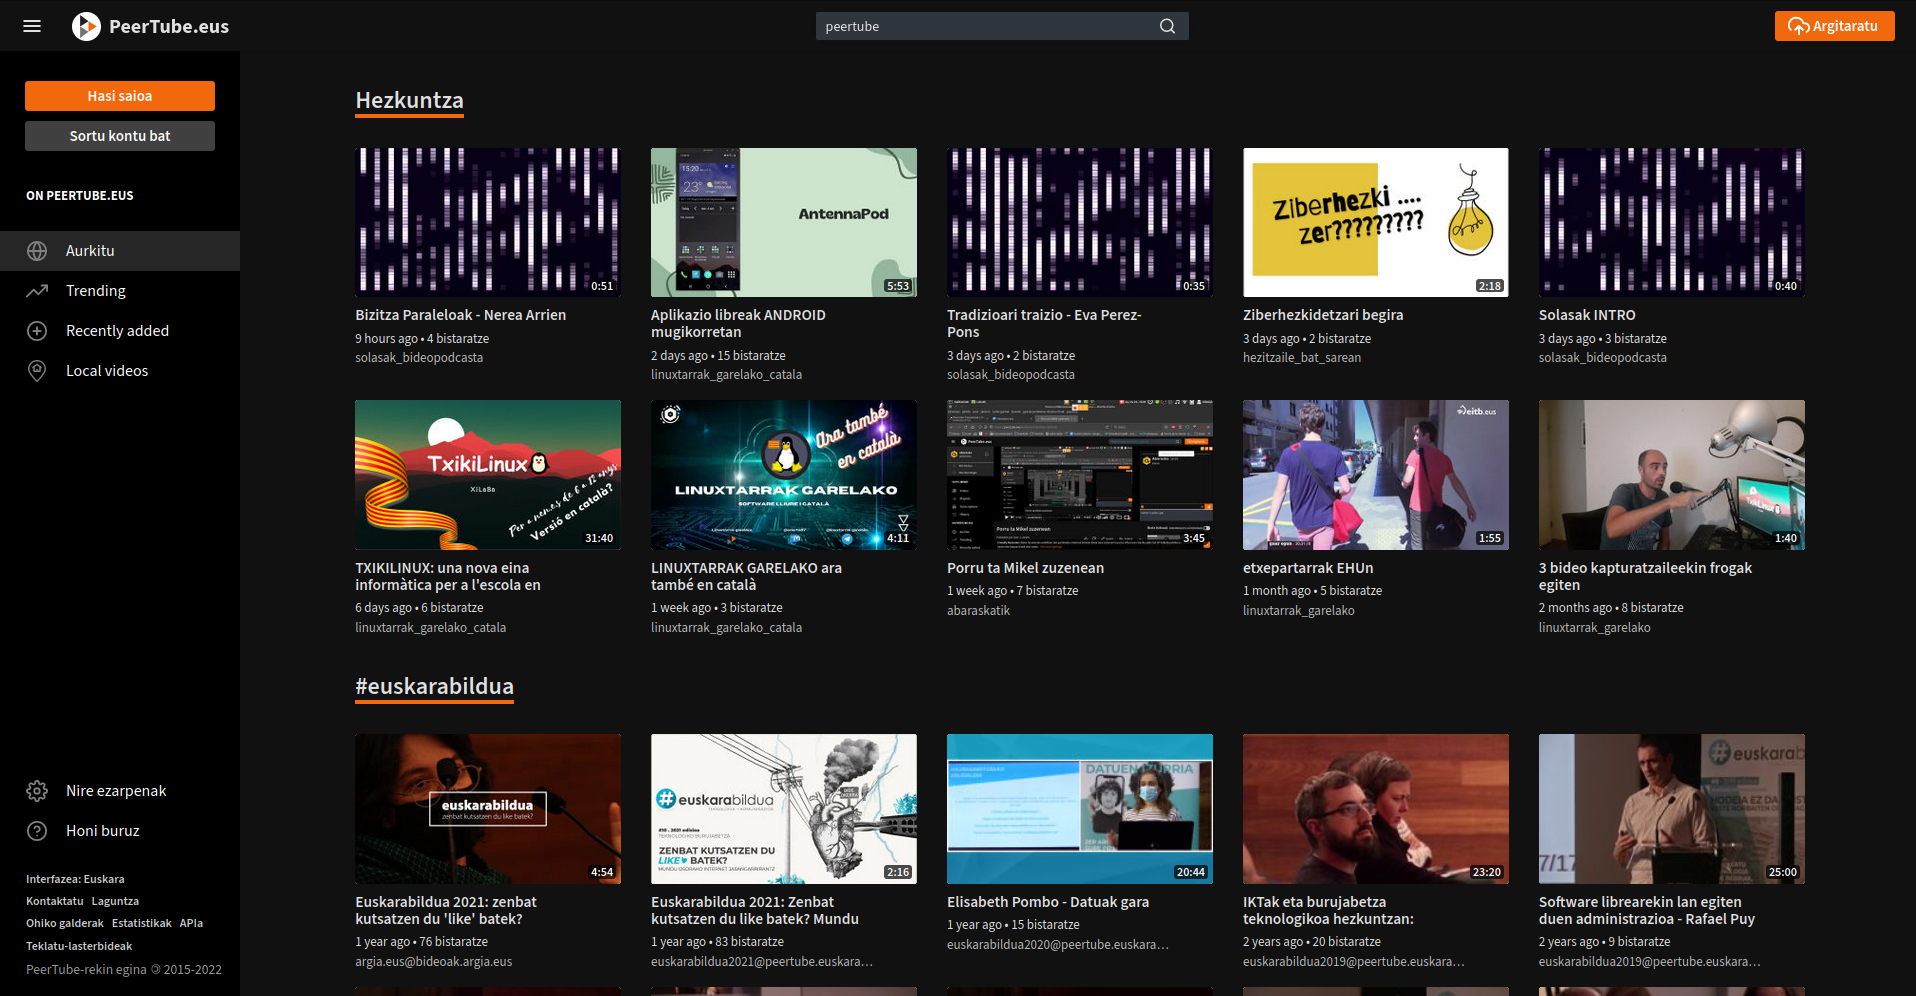Click the PeerTube.eus logo icon
The image size is (1916, 996).
(86, 26)
